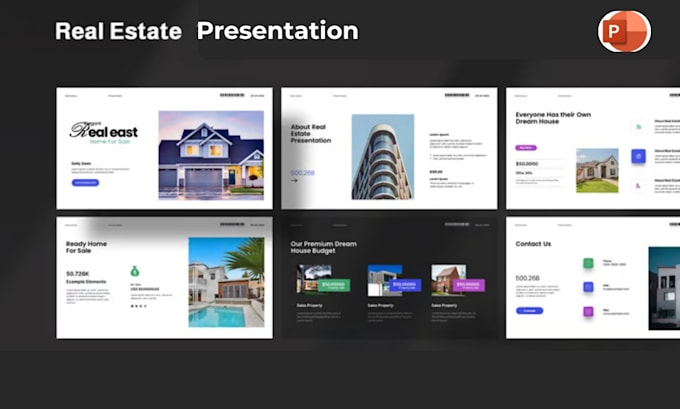This screenshot has height=409, width=680.
Task: Click the blue square icon on Dream House slide
Action: click(638, 156)
